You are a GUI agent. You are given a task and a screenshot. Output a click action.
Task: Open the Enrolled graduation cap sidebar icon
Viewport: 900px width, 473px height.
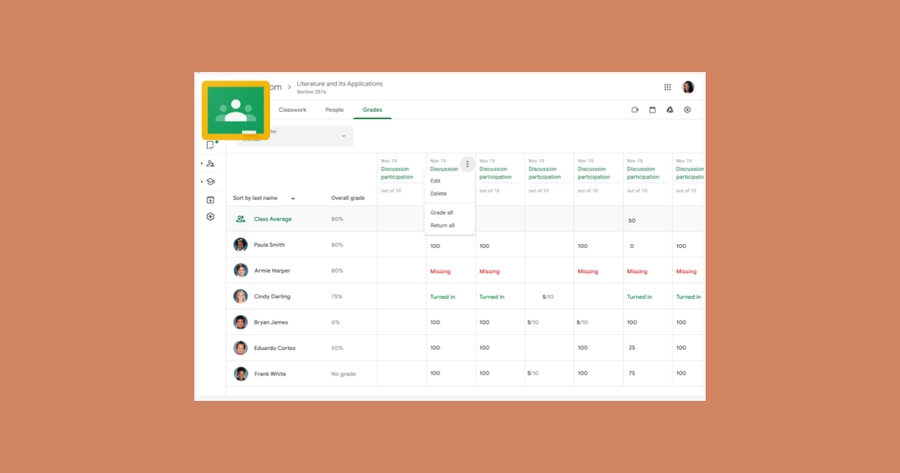(211, 181)
